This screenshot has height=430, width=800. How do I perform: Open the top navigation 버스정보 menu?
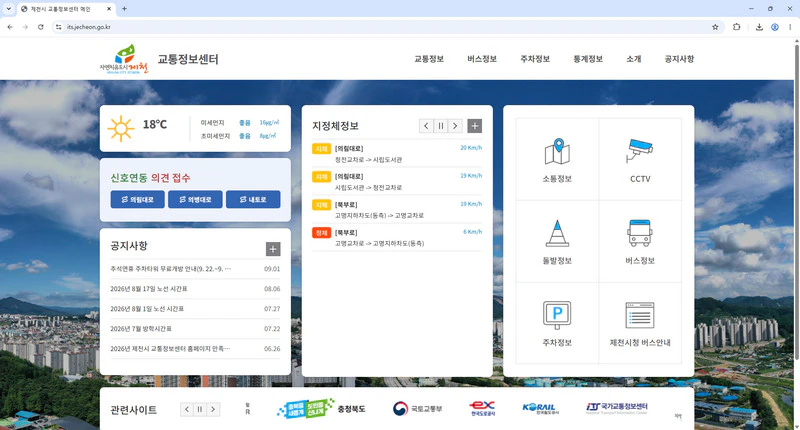[482, 59]
